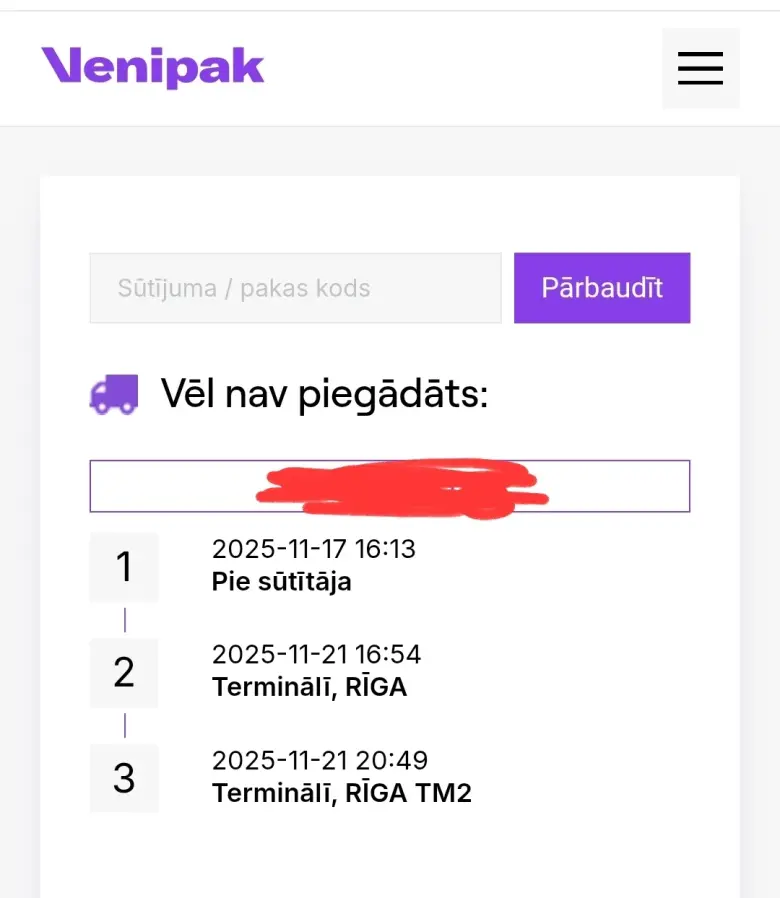Viewport: 780px width, 898px height.
Task: Click the 2025-11-21 16:54 timestamp
Action: tap(316, 654)
